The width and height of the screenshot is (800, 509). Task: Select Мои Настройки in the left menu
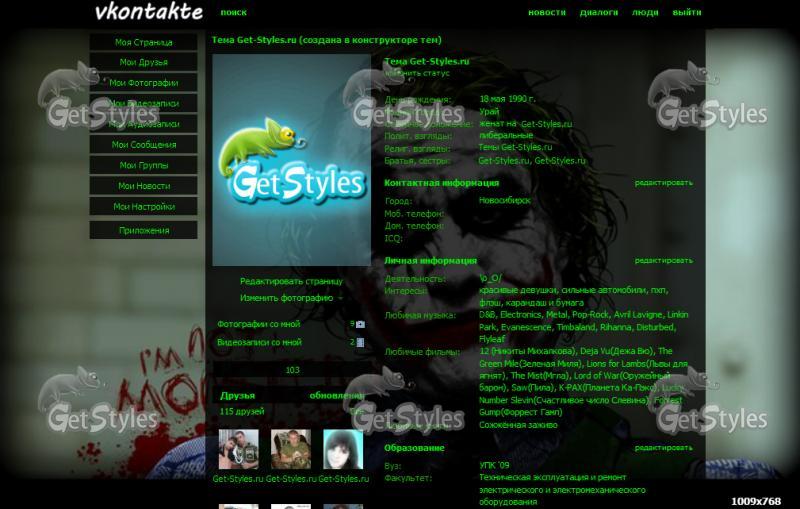pos(143,207)
